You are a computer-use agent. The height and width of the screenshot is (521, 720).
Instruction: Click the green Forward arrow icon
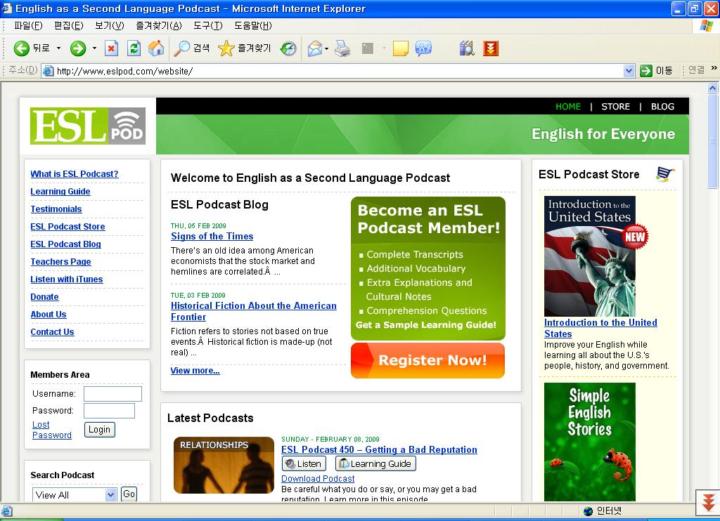point(78,48)
